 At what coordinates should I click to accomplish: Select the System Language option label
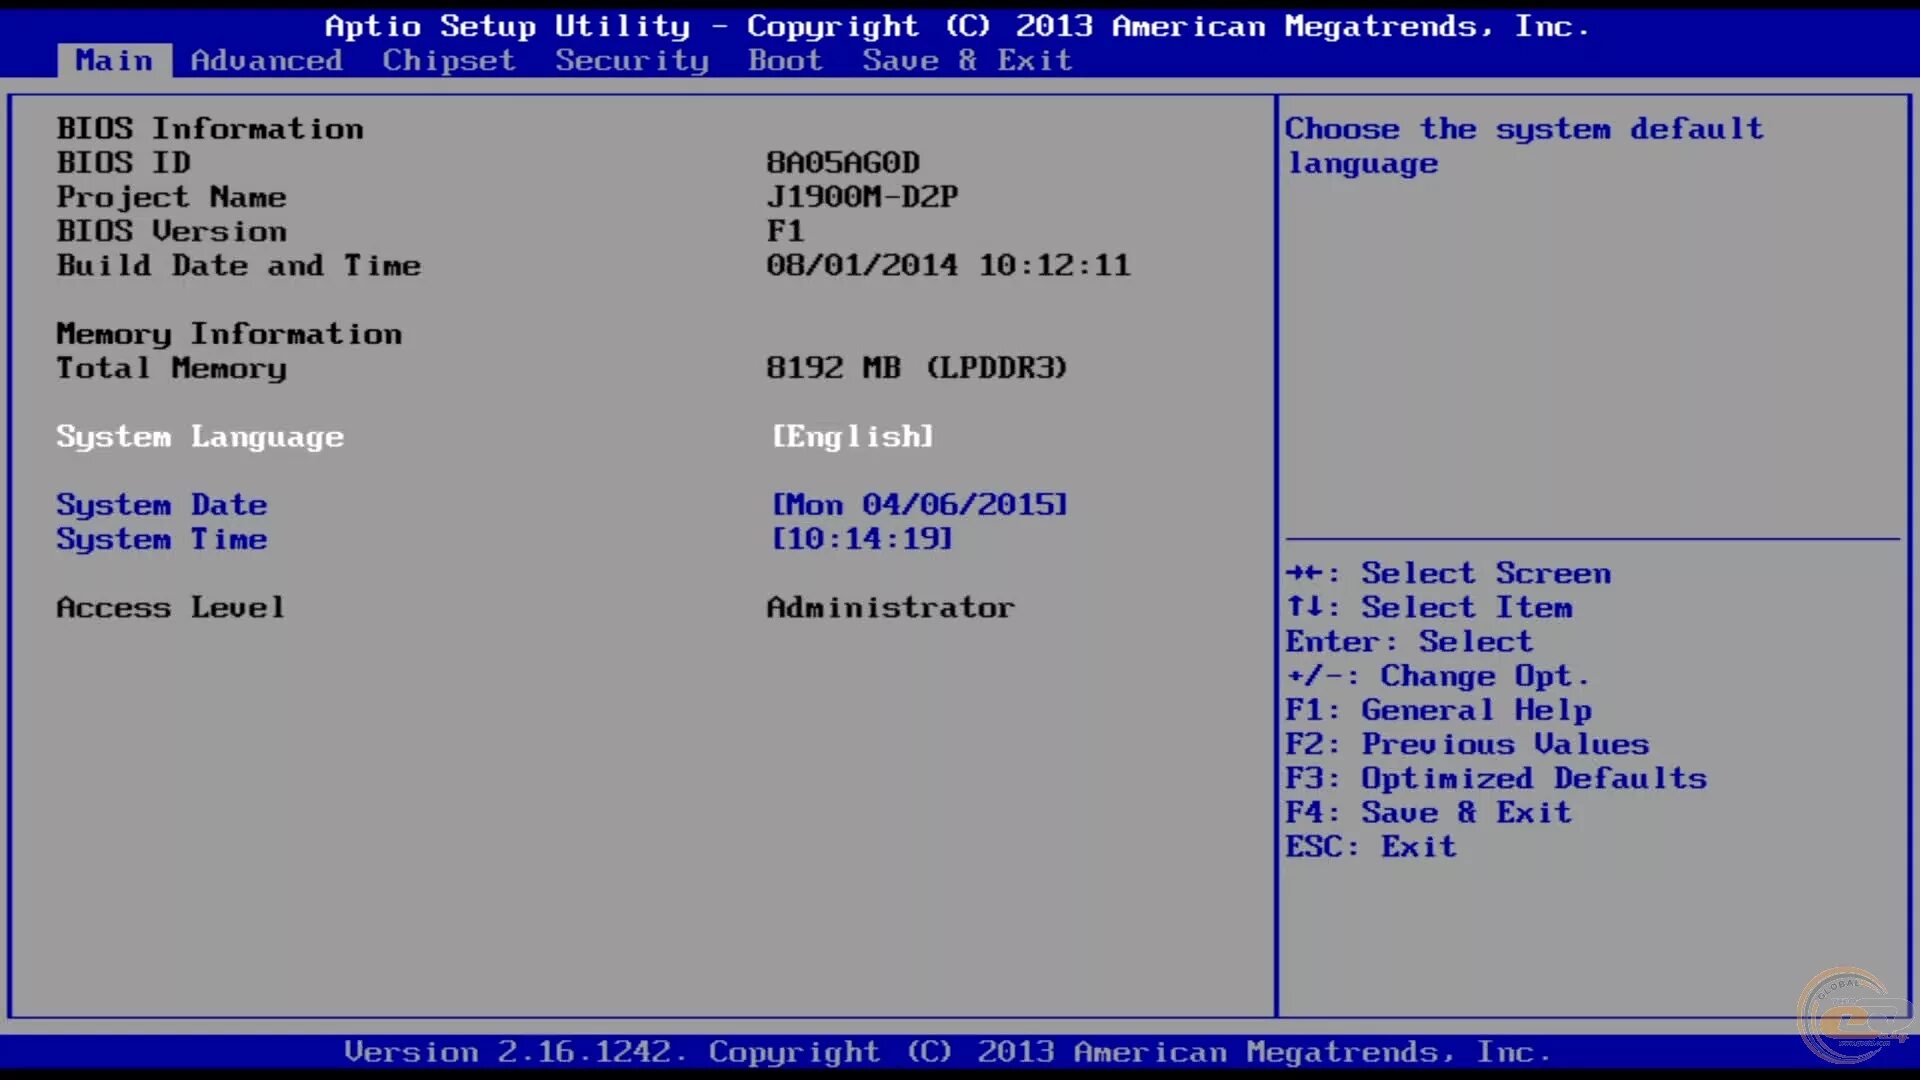199,436
